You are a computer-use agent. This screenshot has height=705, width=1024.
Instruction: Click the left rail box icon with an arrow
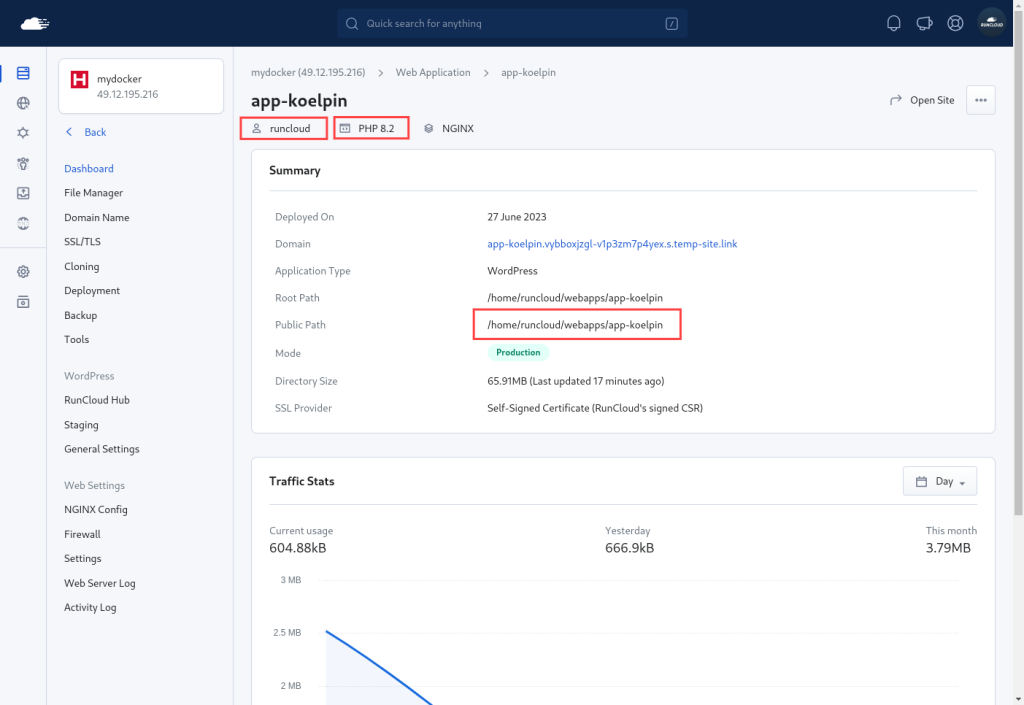tap(23, 193)
